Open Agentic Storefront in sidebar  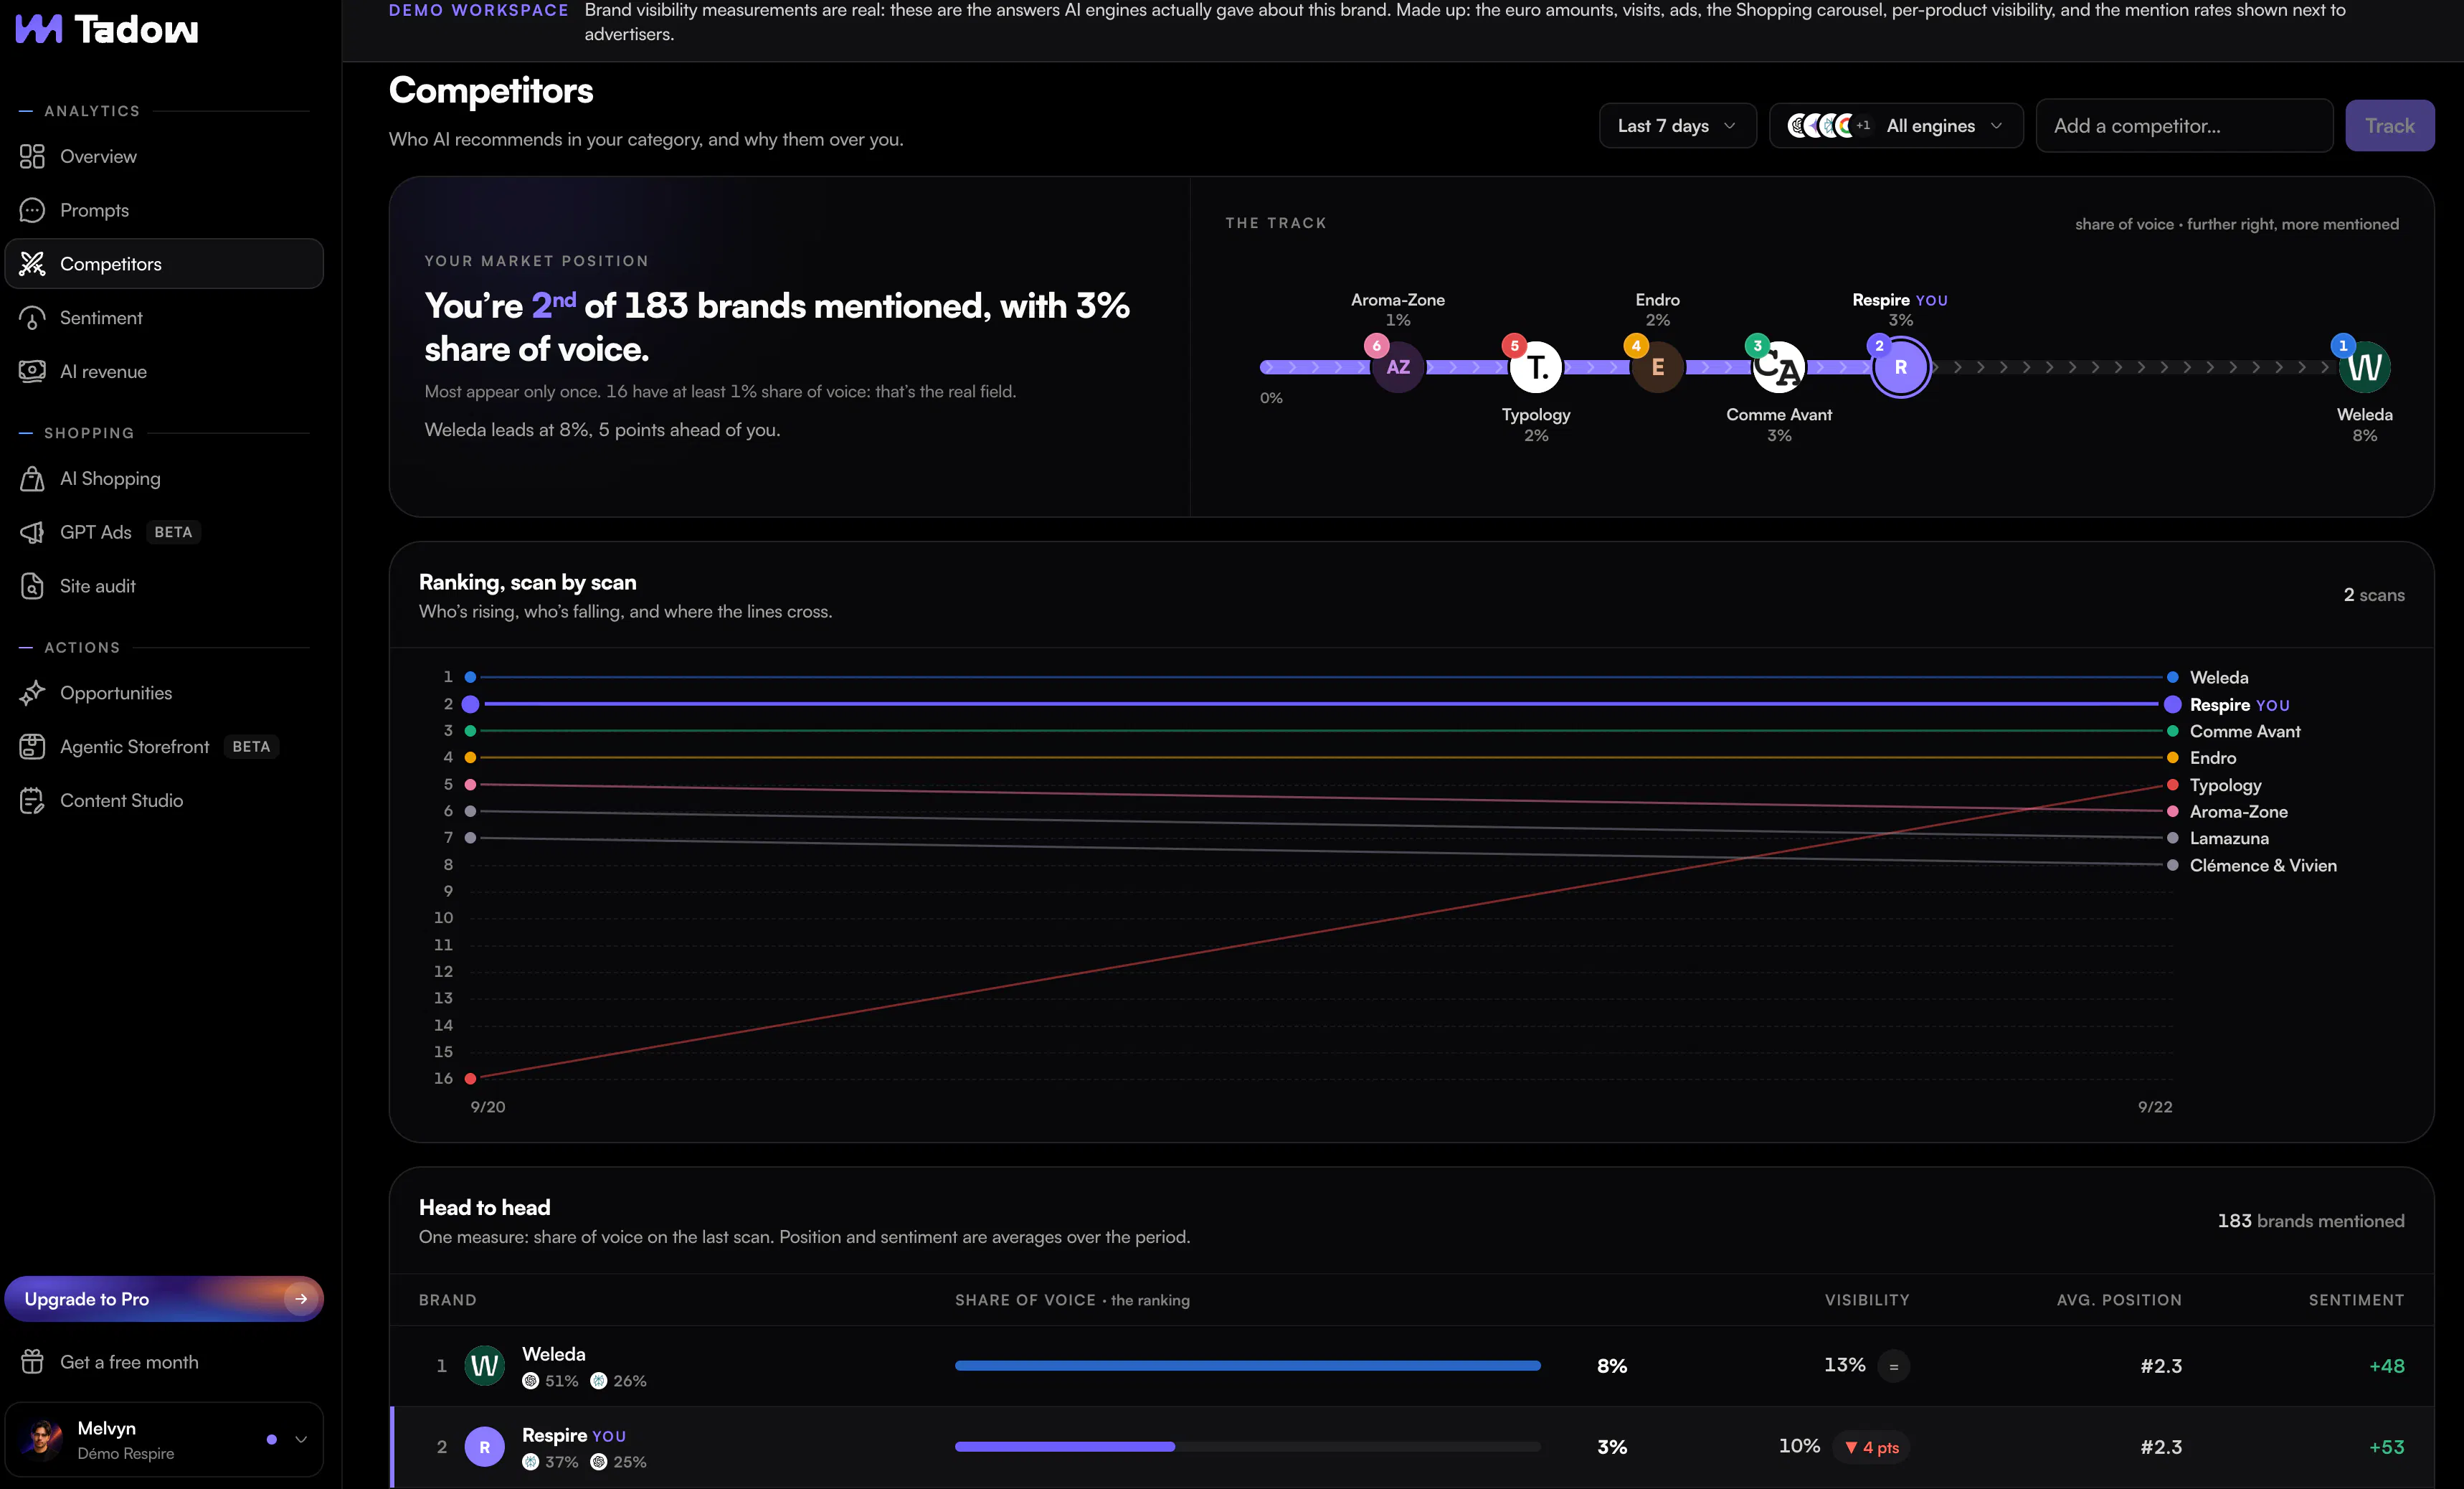[x=164, y=747]
